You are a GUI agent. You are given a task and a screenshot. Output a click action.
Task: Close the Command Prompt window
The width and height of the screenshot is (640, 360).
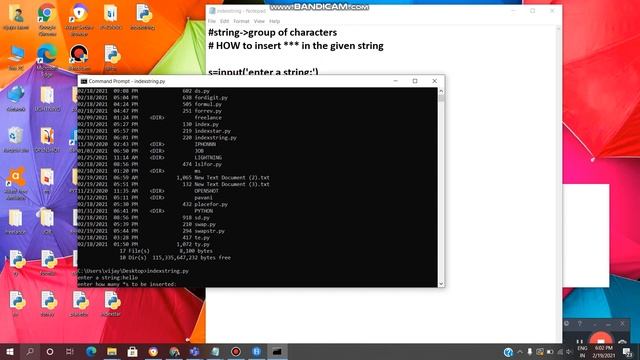[x=435, y=81]
